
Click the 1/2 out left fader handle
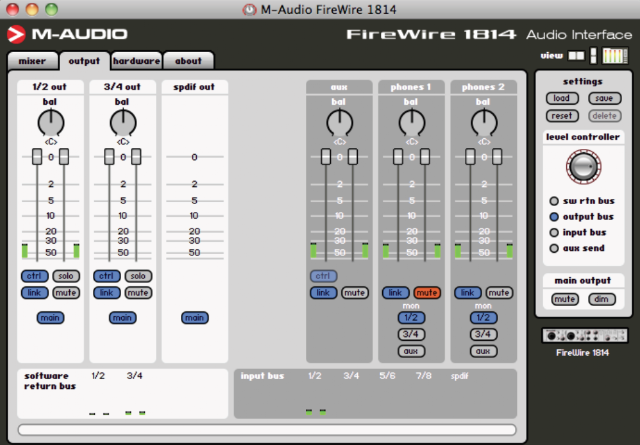pos(37,157)
